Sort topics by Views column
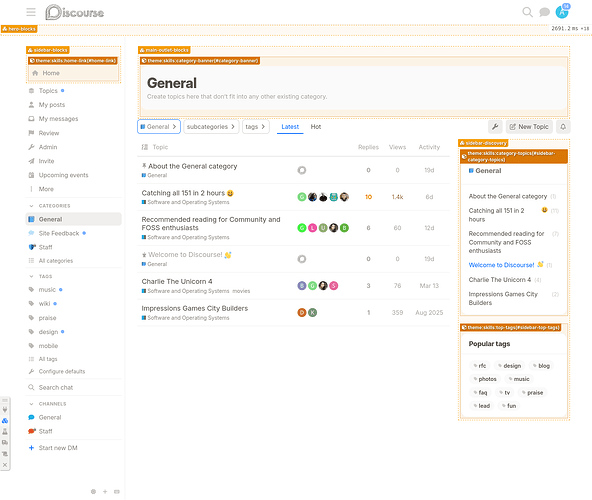This screenshot has width=592, height=500. click(397, 147)
